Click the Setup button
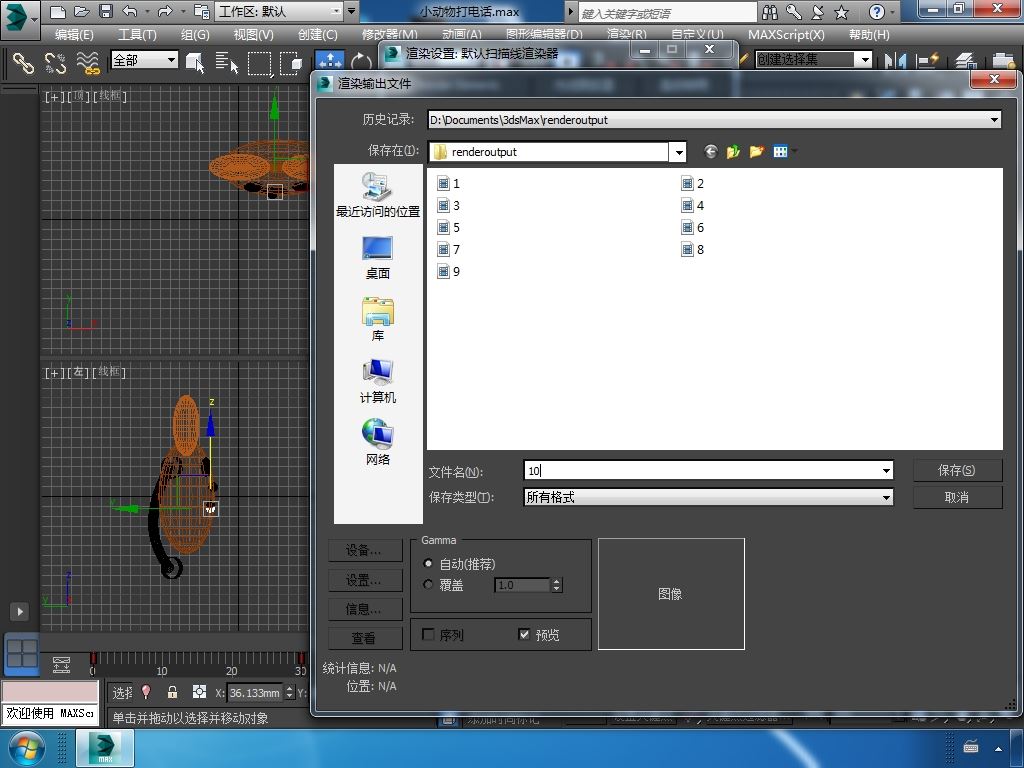The image size is (1024, 768). pyautogui.click(x=365, y=580)
